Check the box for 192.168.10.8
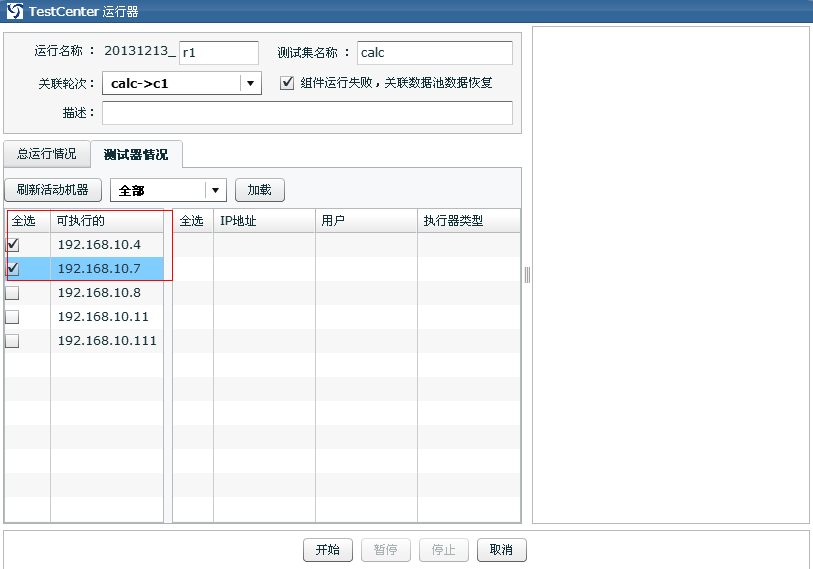This screenshot has width=813, height=569. [x=13, y=293]
